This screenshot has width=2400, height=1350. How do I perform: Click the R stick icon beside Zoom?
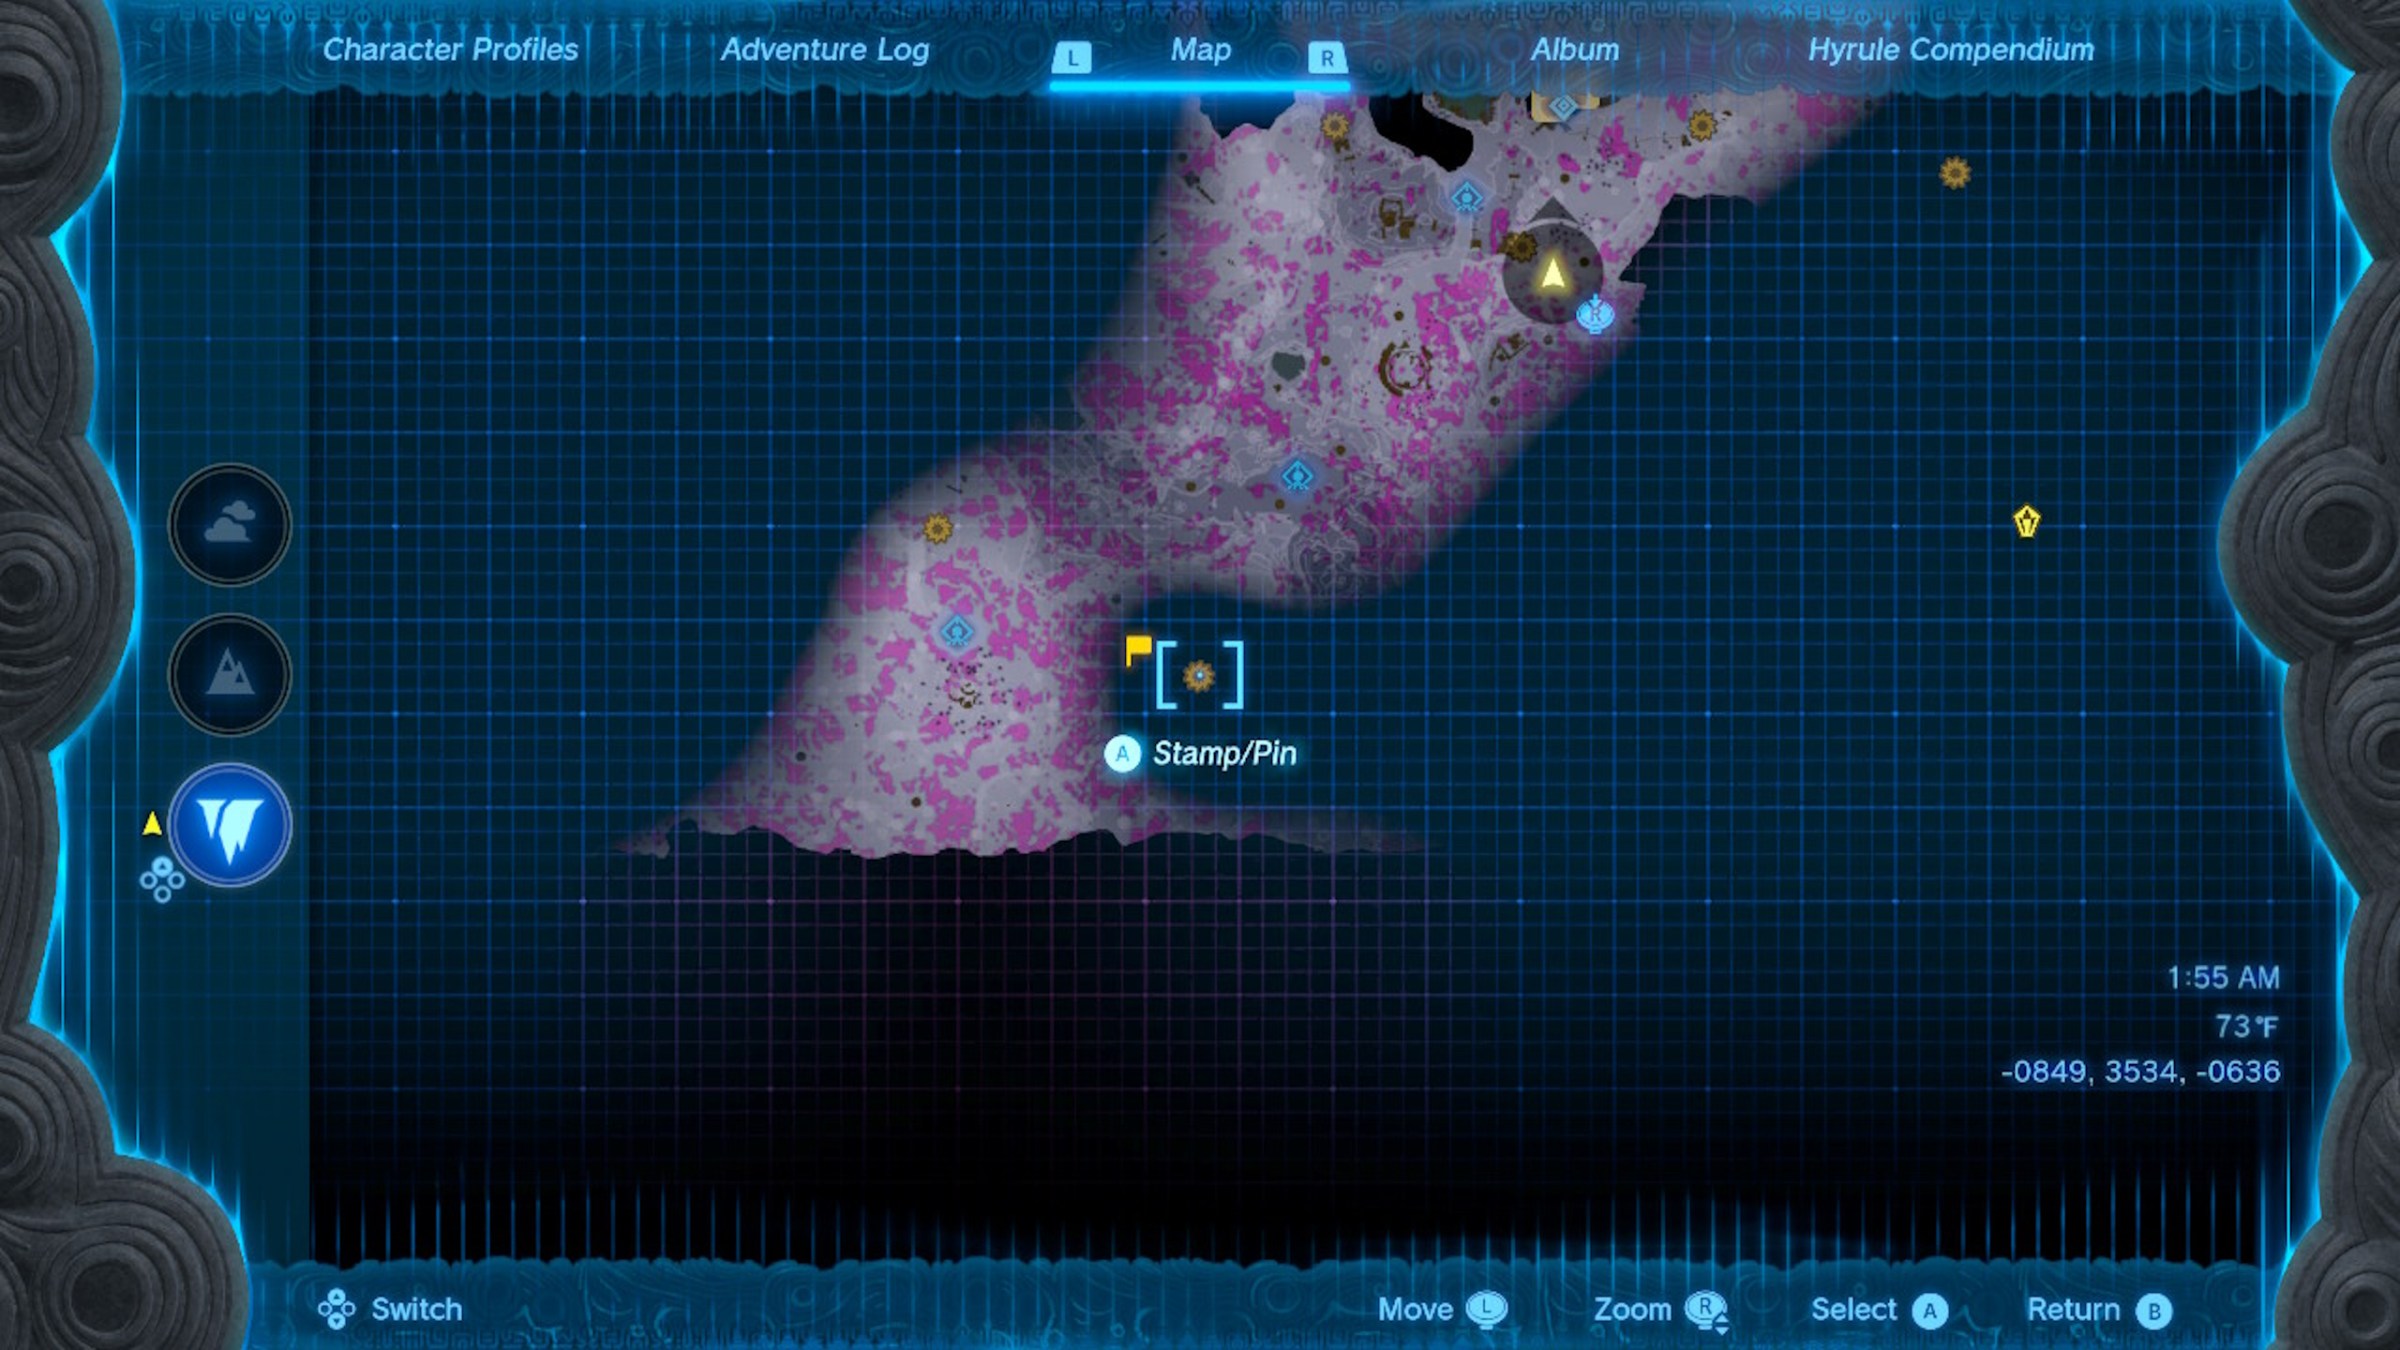pyautogui.click(x=1706, y=1311)
